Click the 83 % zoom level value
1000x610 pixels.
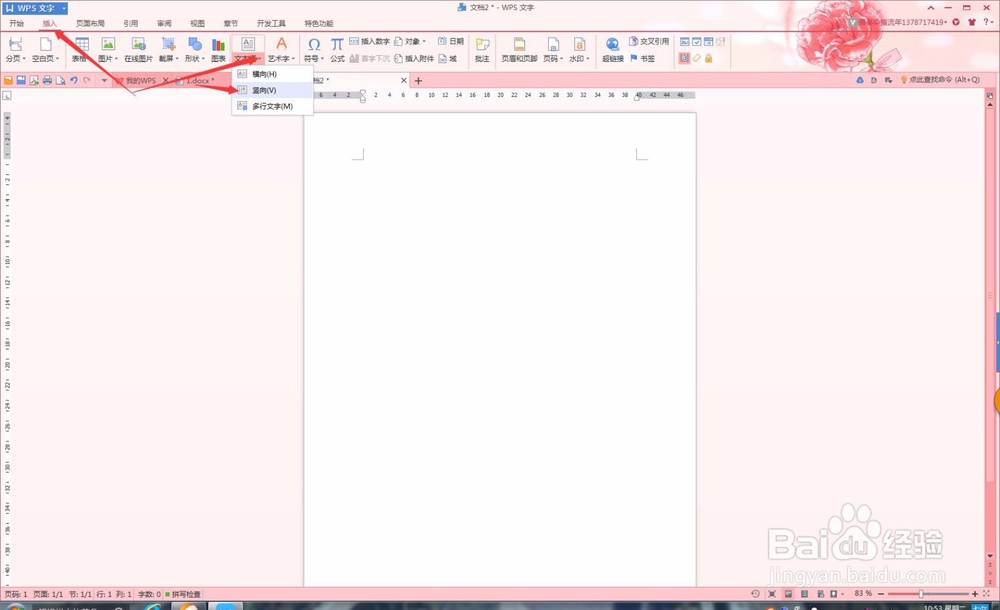(x=863, y=593)
